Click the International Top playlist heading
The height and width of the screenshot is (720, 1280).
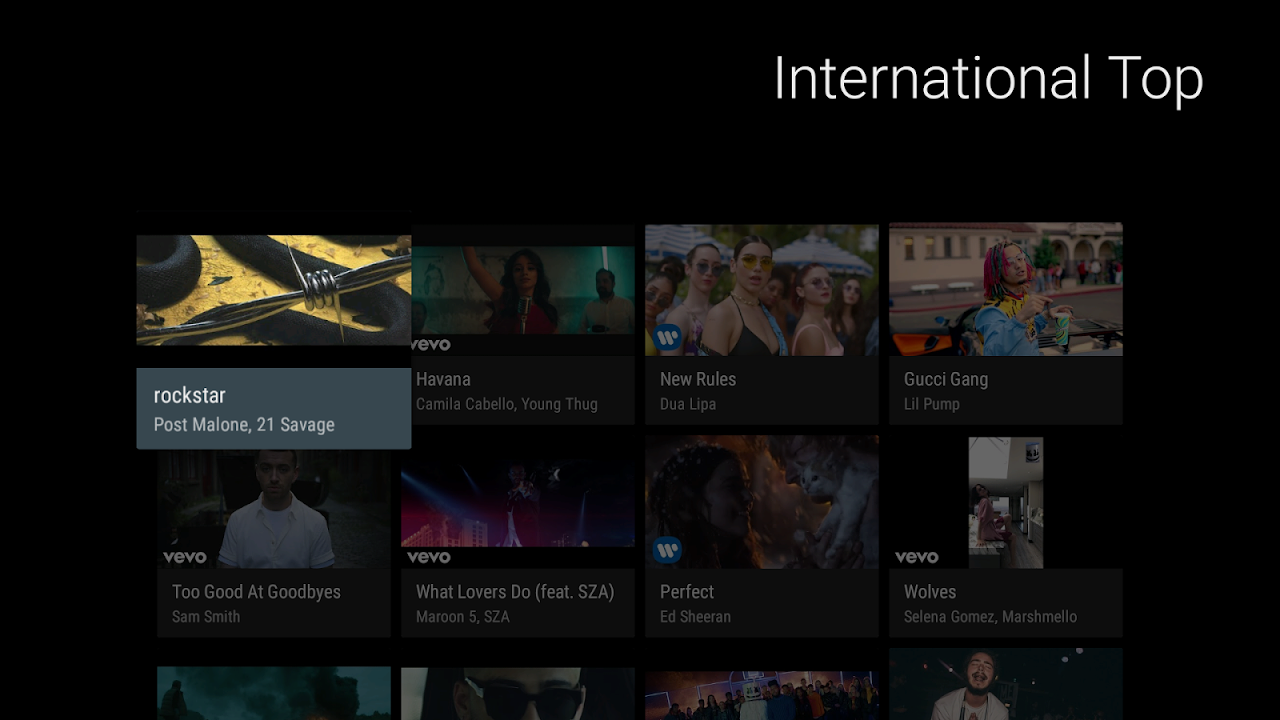(988, 79)
